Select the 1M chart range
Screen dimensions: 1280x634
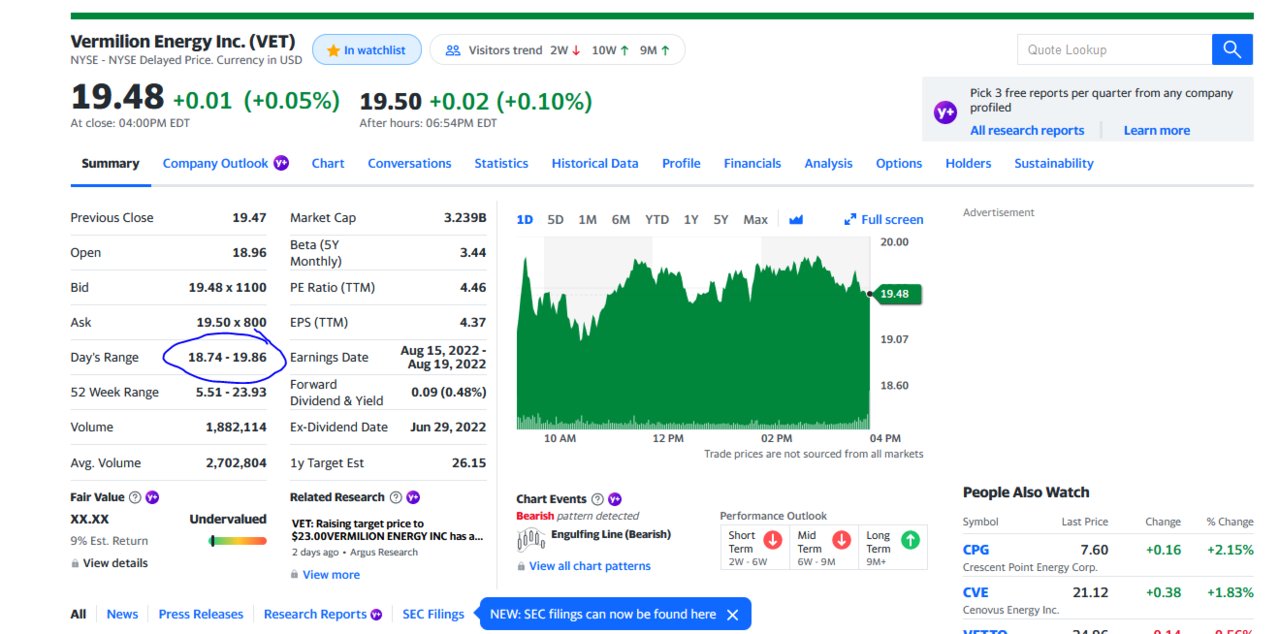(x=587, y=219)
